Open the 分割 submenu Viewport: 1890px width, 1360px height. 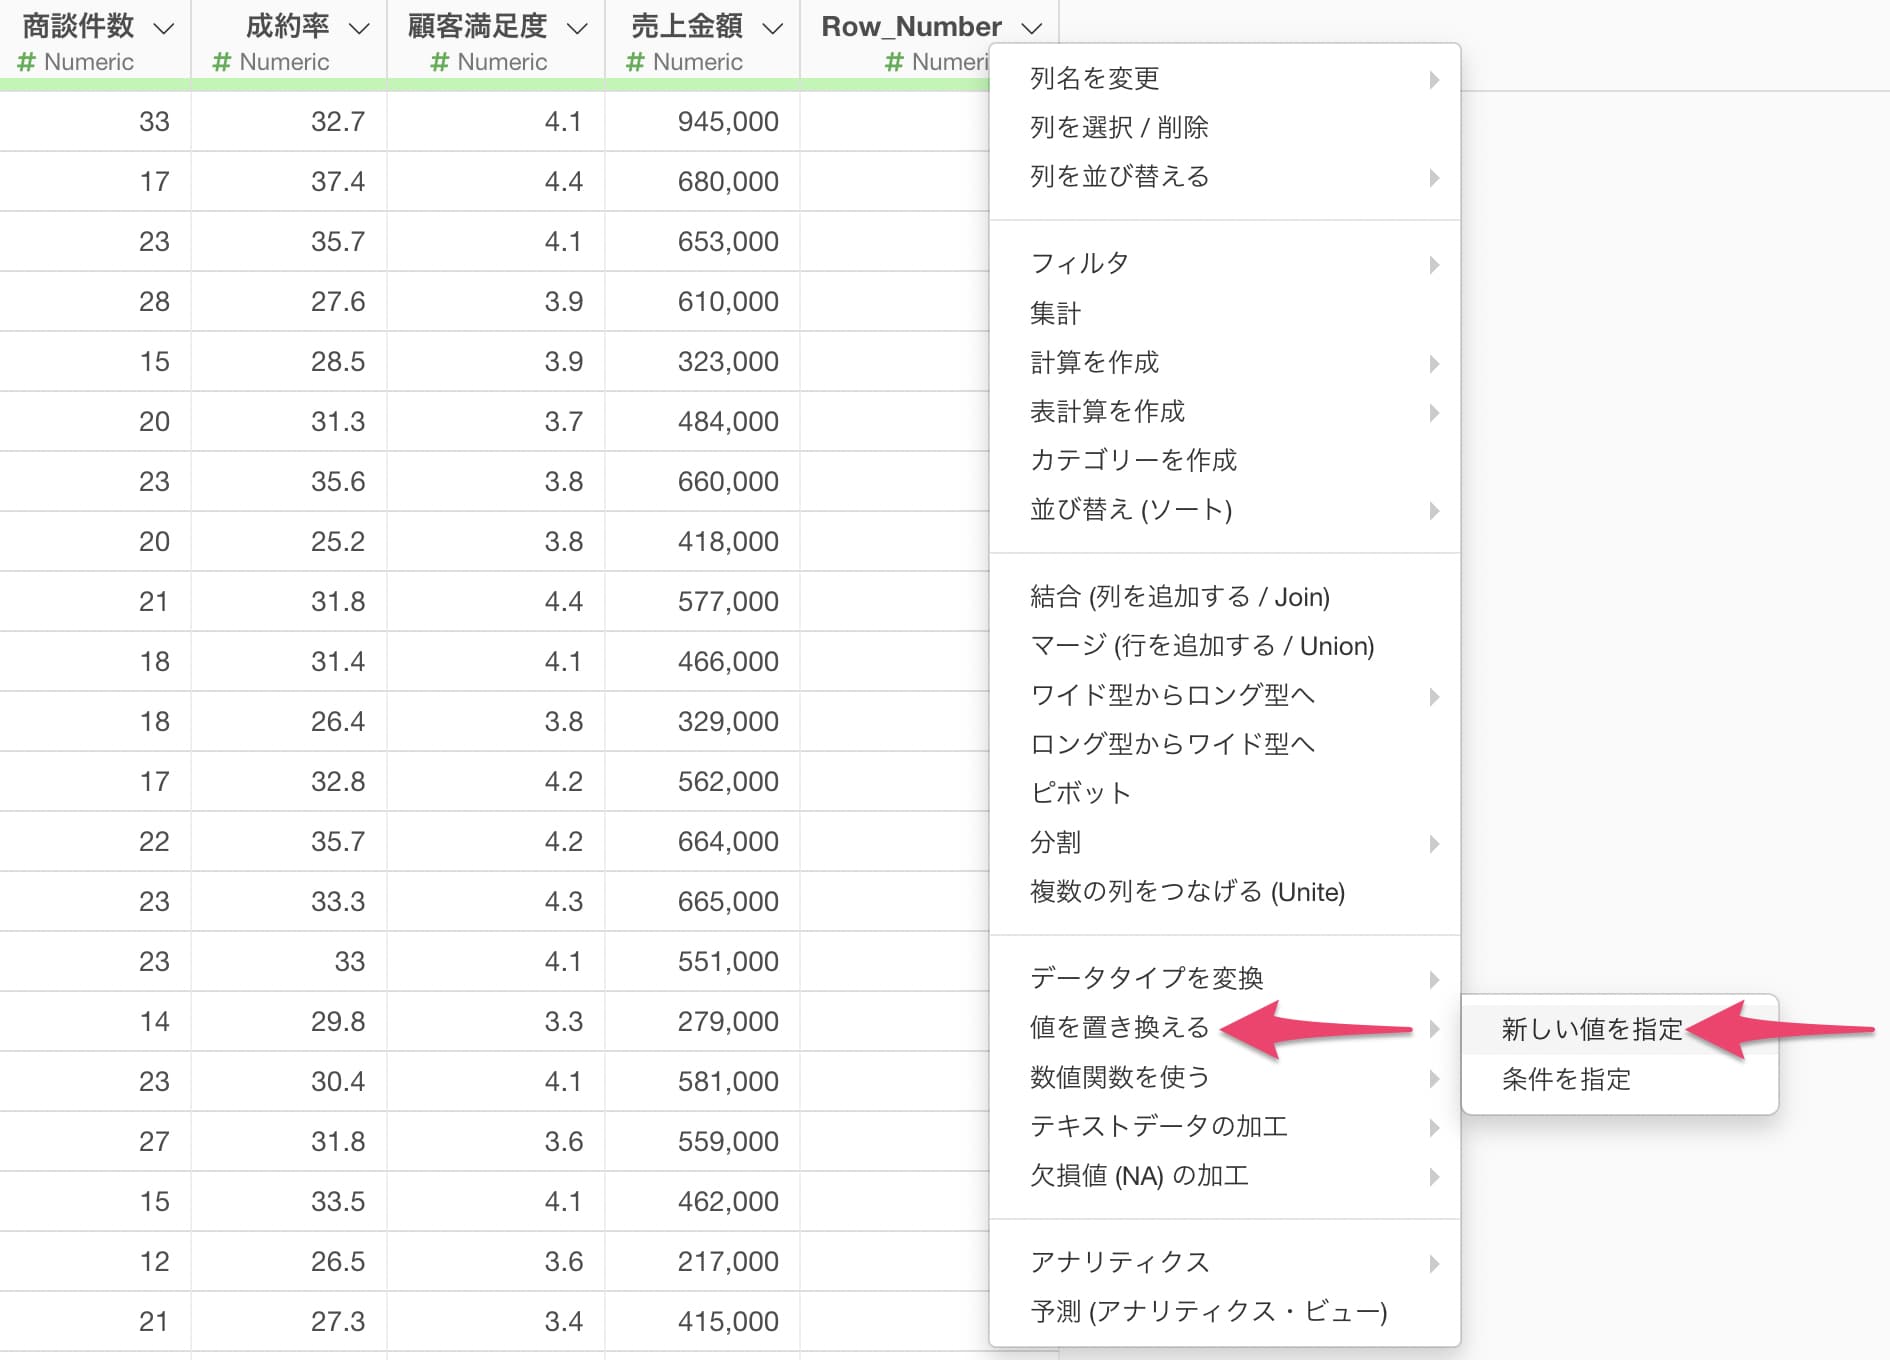(1225, 842)
